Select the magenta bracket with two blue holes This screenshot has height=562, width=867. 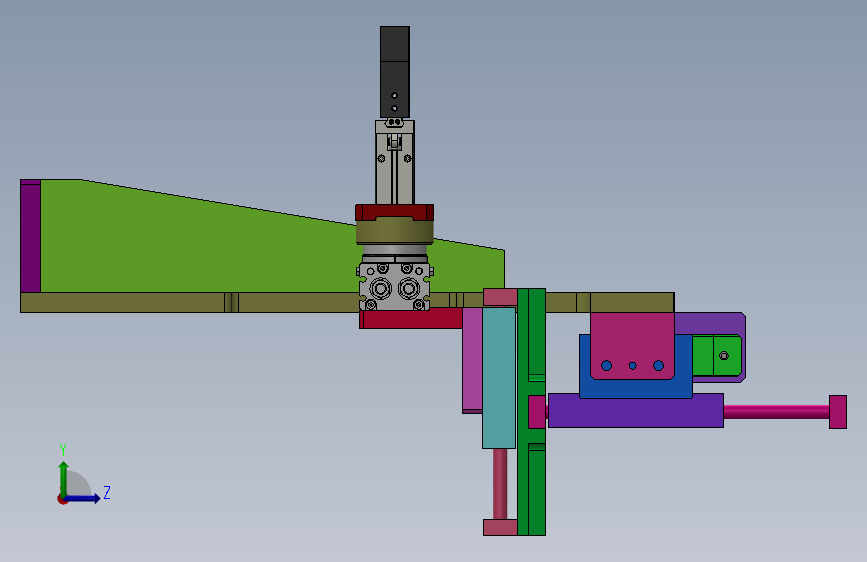click(632, 346)
